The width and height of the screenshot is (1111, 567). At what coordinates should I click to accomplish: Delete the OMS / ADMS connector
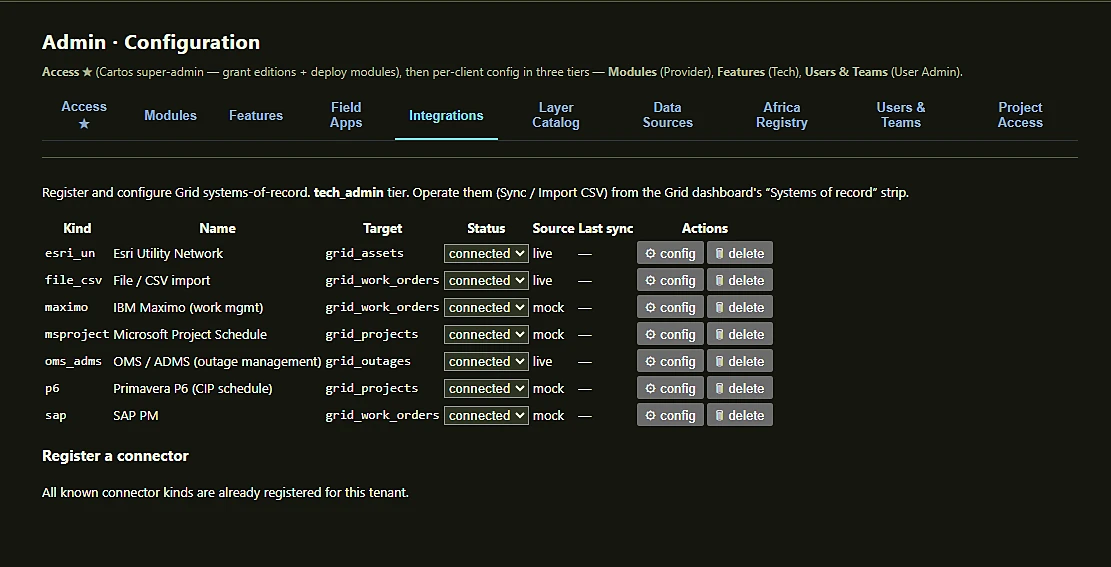[739, 361]
